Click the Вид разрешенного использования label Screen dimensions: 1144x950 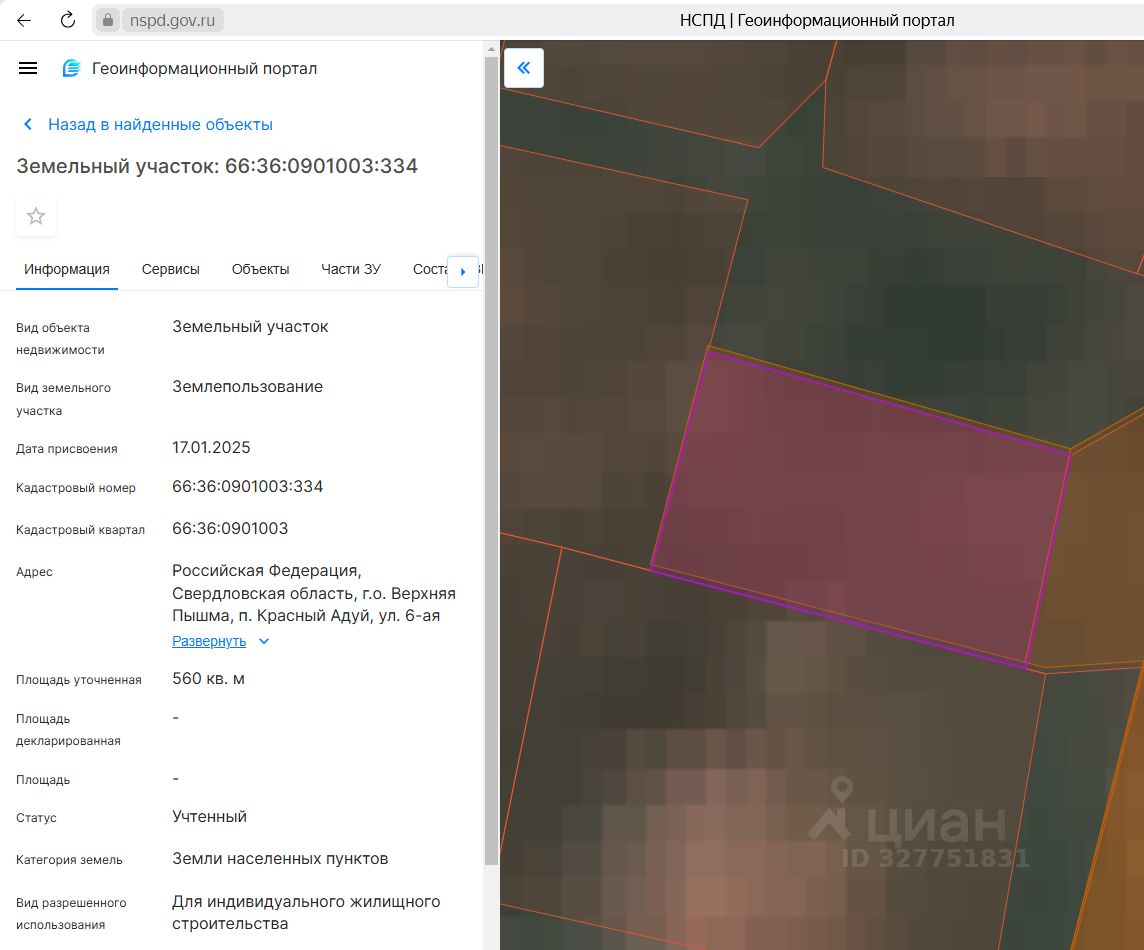click(x=71, y=914)
